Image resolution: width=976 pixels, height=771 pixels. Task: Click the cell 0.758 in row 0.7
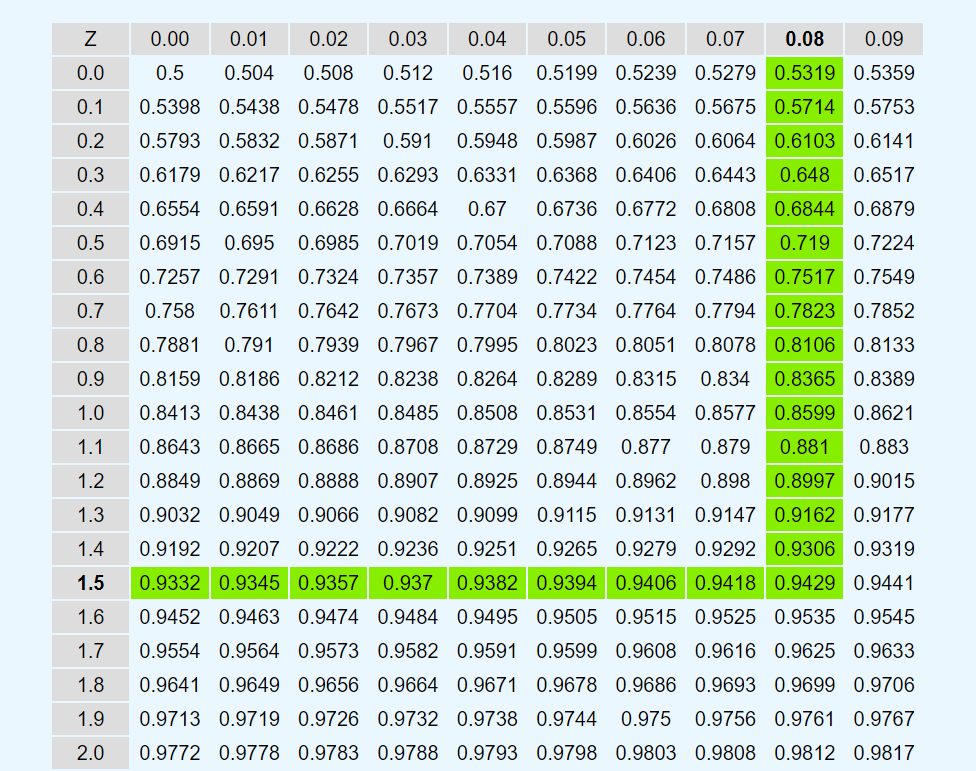(169, 311)
